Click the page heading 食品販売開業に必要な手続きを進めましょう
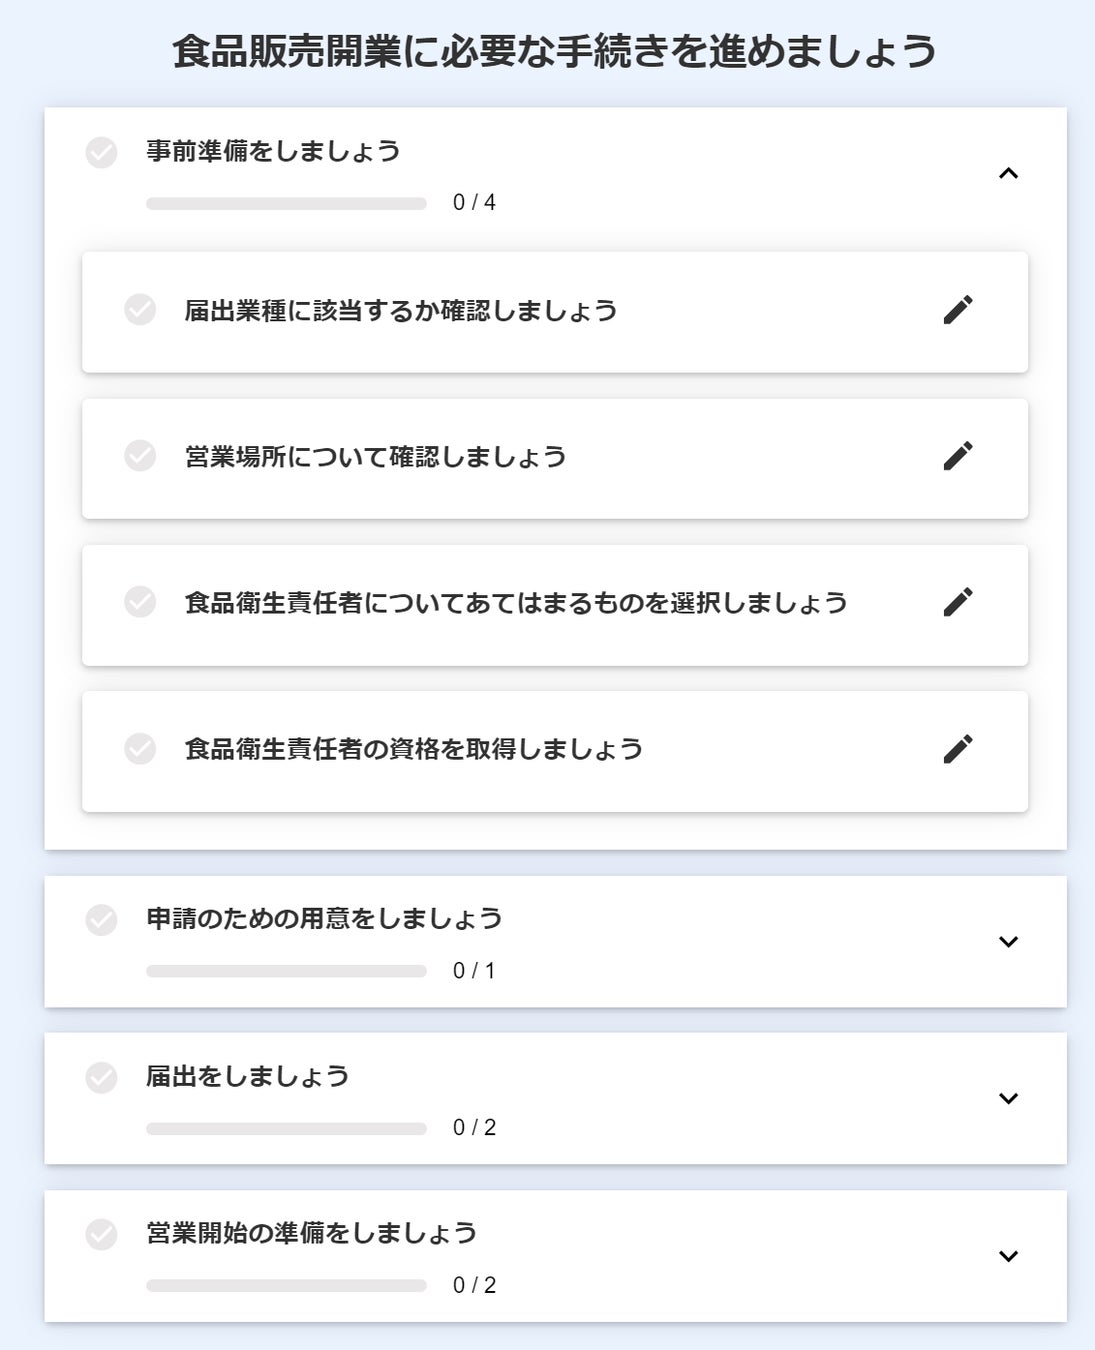 [x=554, y=51]
